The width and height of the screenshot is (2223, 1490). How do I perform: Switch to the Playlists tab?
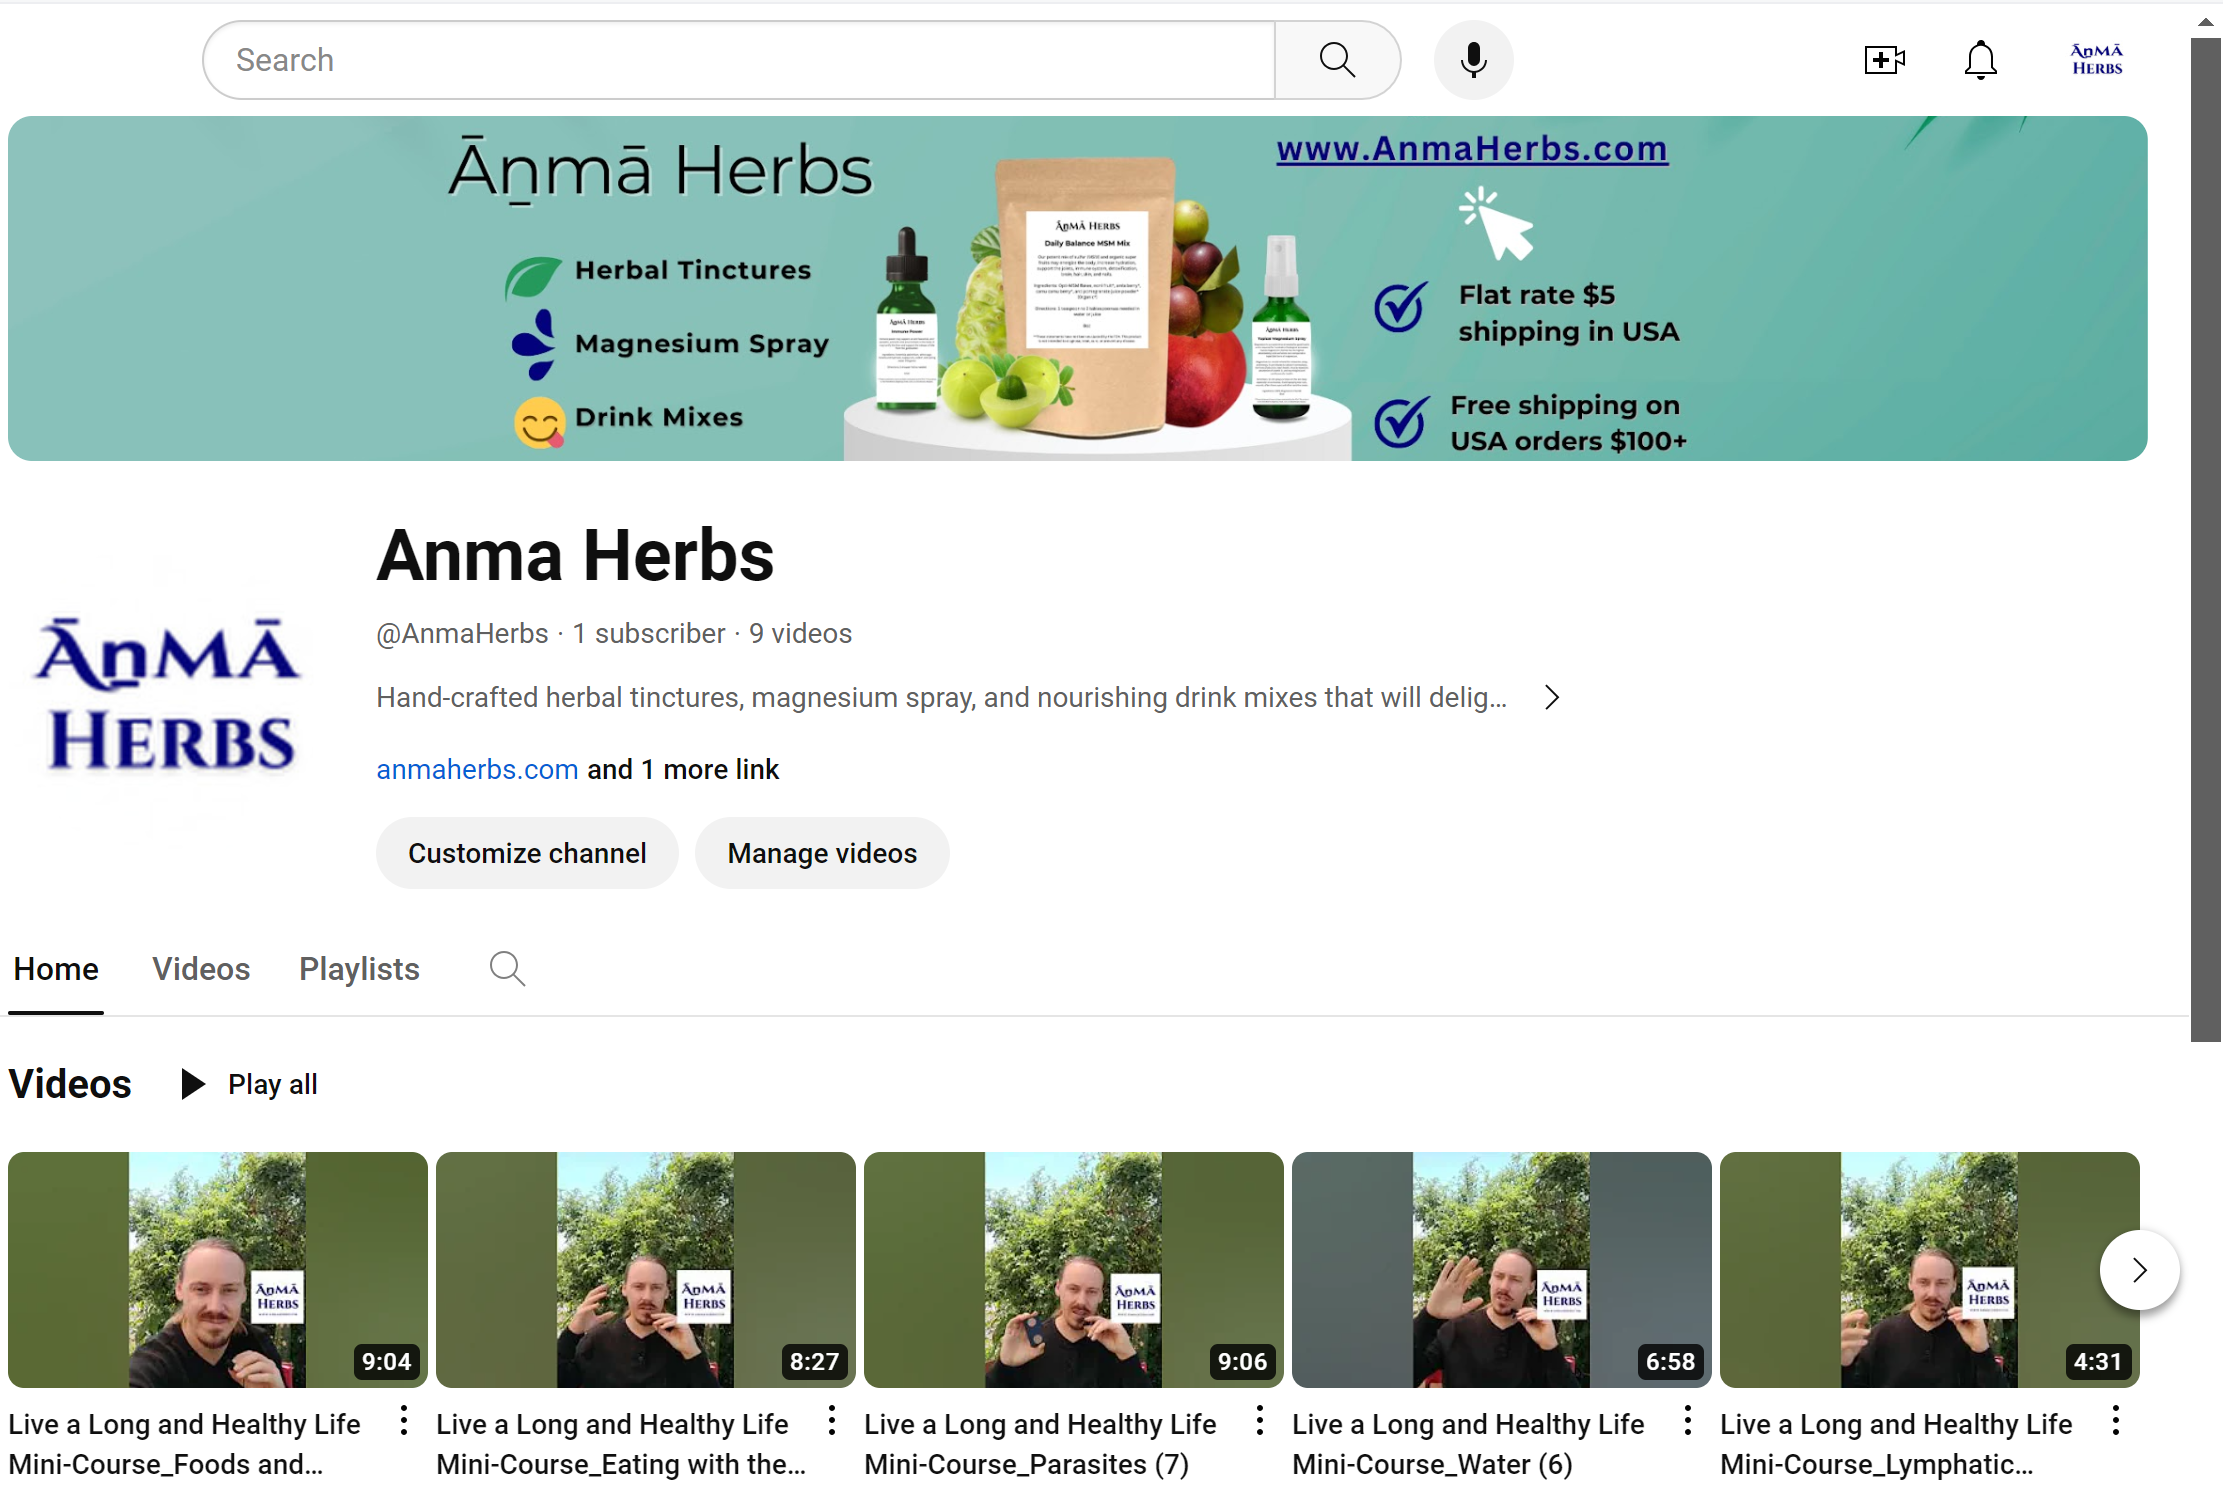coord(359,969)
